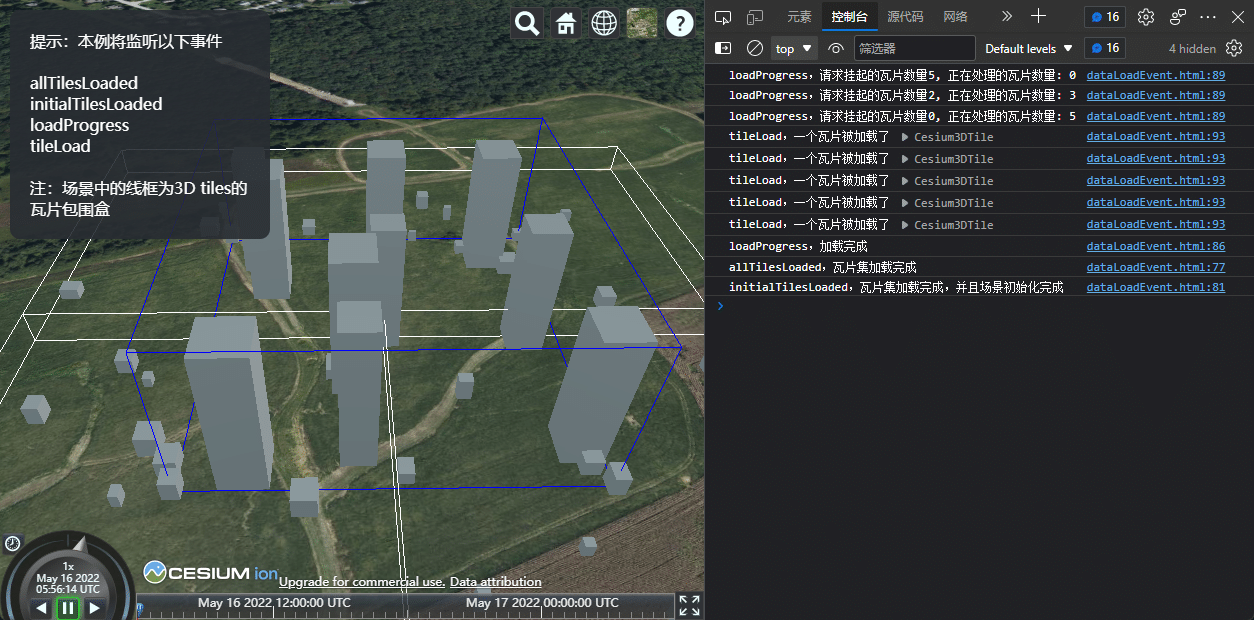Click the plus to add DevTools tool
The height and width of the screenshot is (620, 1254).
1038,16
